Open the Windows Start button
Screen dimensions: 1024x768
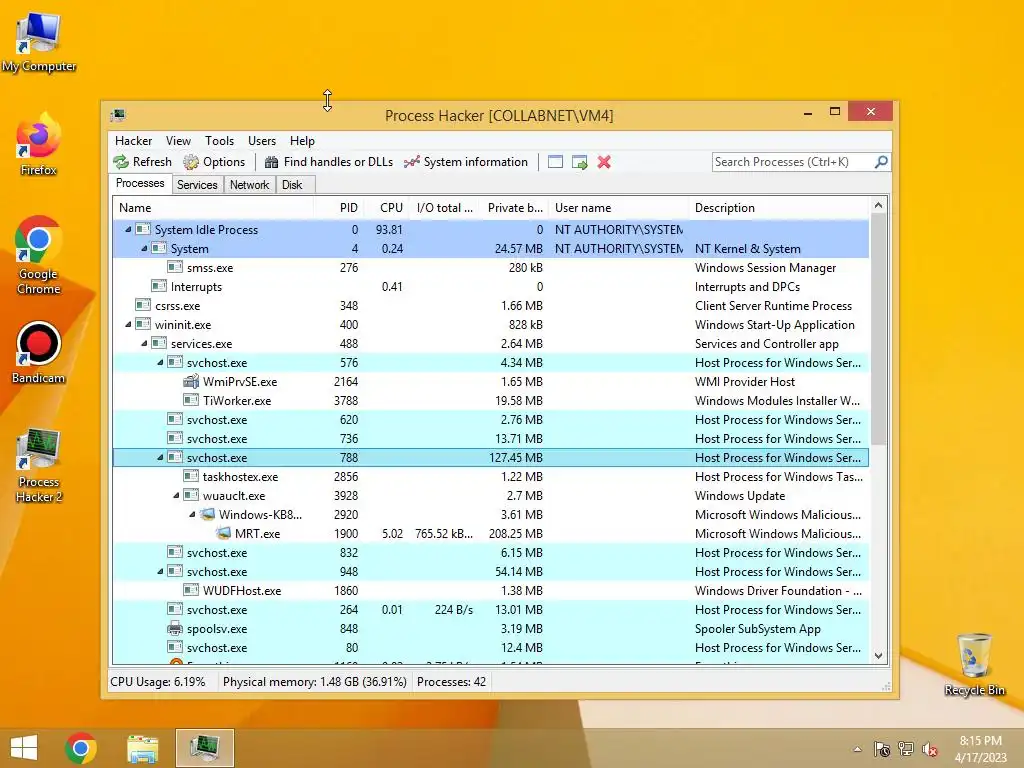(24, 748)
